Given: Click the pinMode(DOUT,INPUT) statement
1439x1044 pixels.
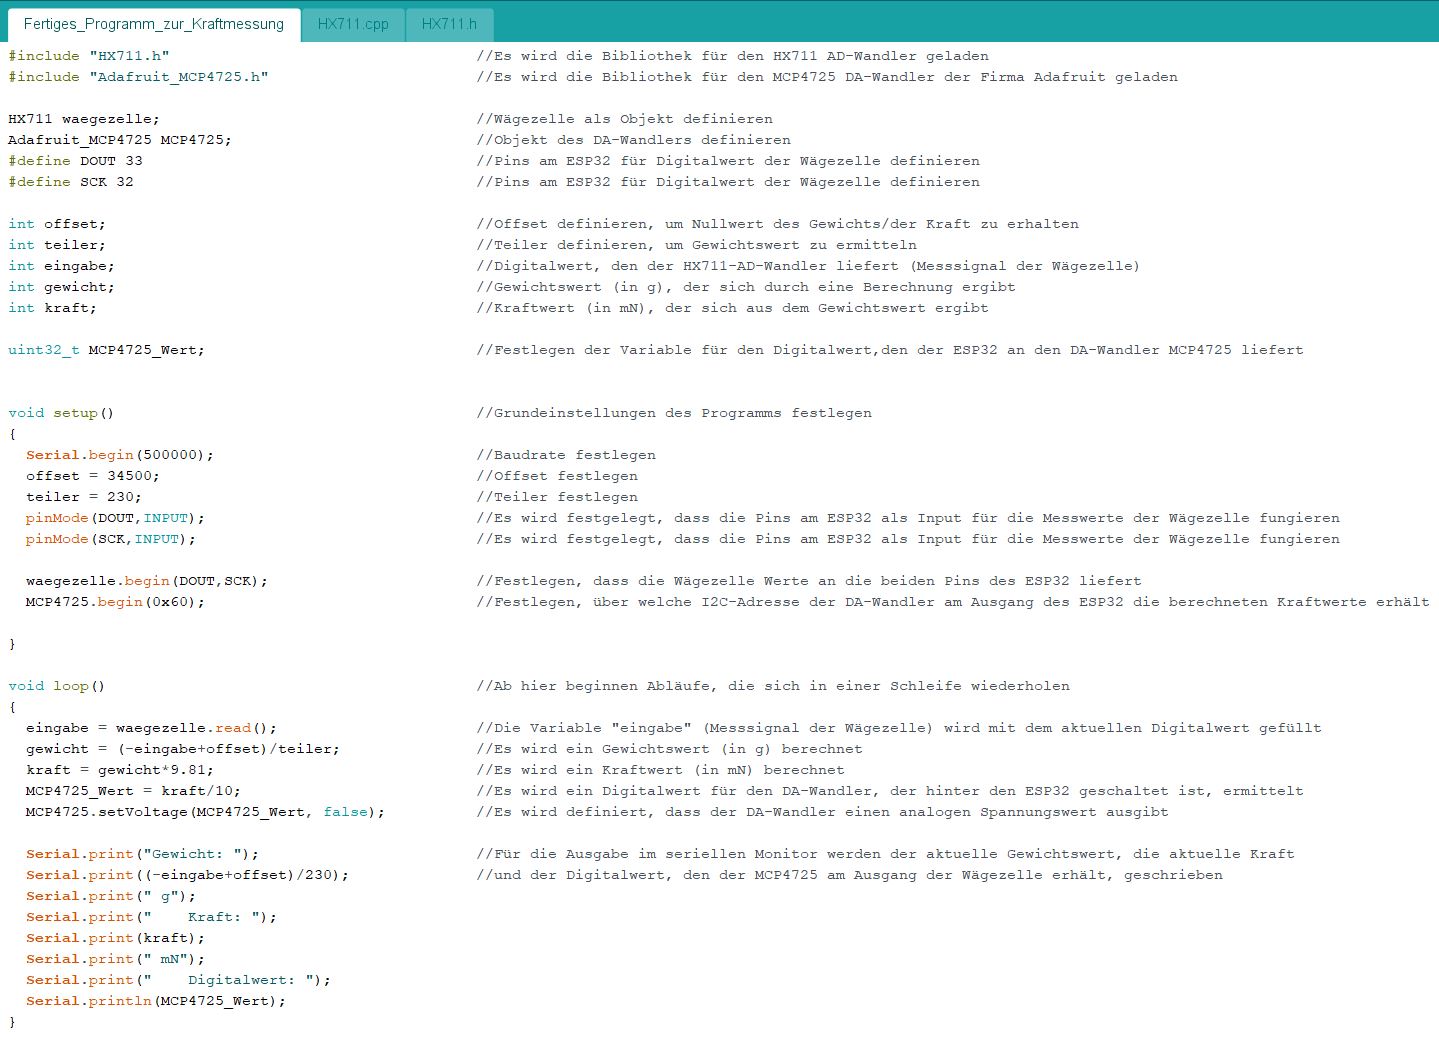Looking at the screenshot, I should 115,518.
